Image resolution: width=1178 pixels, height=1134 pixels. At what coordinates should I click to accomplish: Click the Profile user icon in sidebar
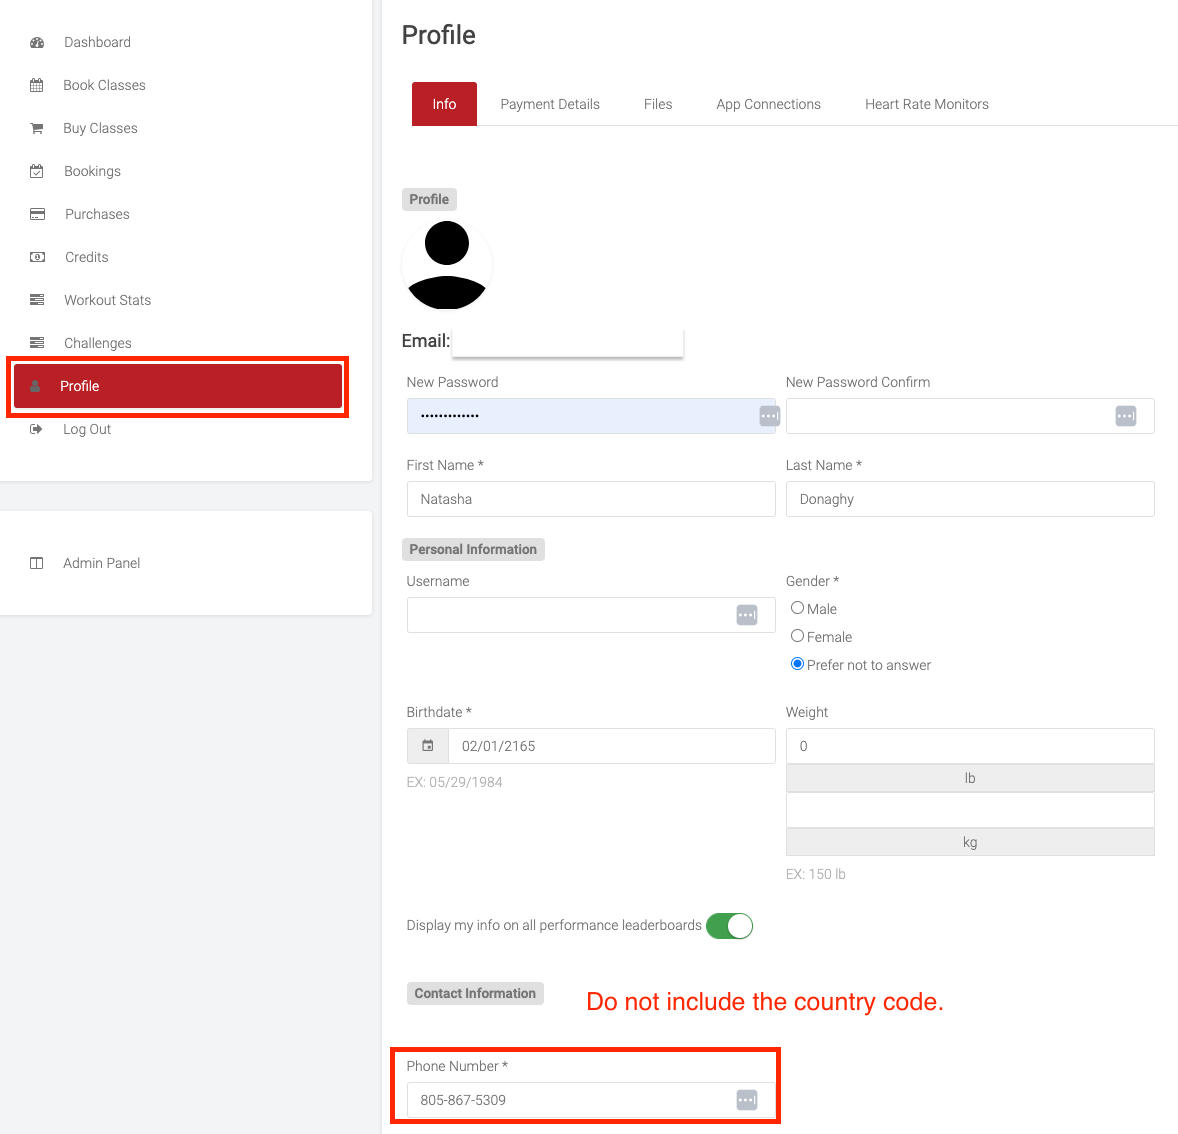point(35,386)
